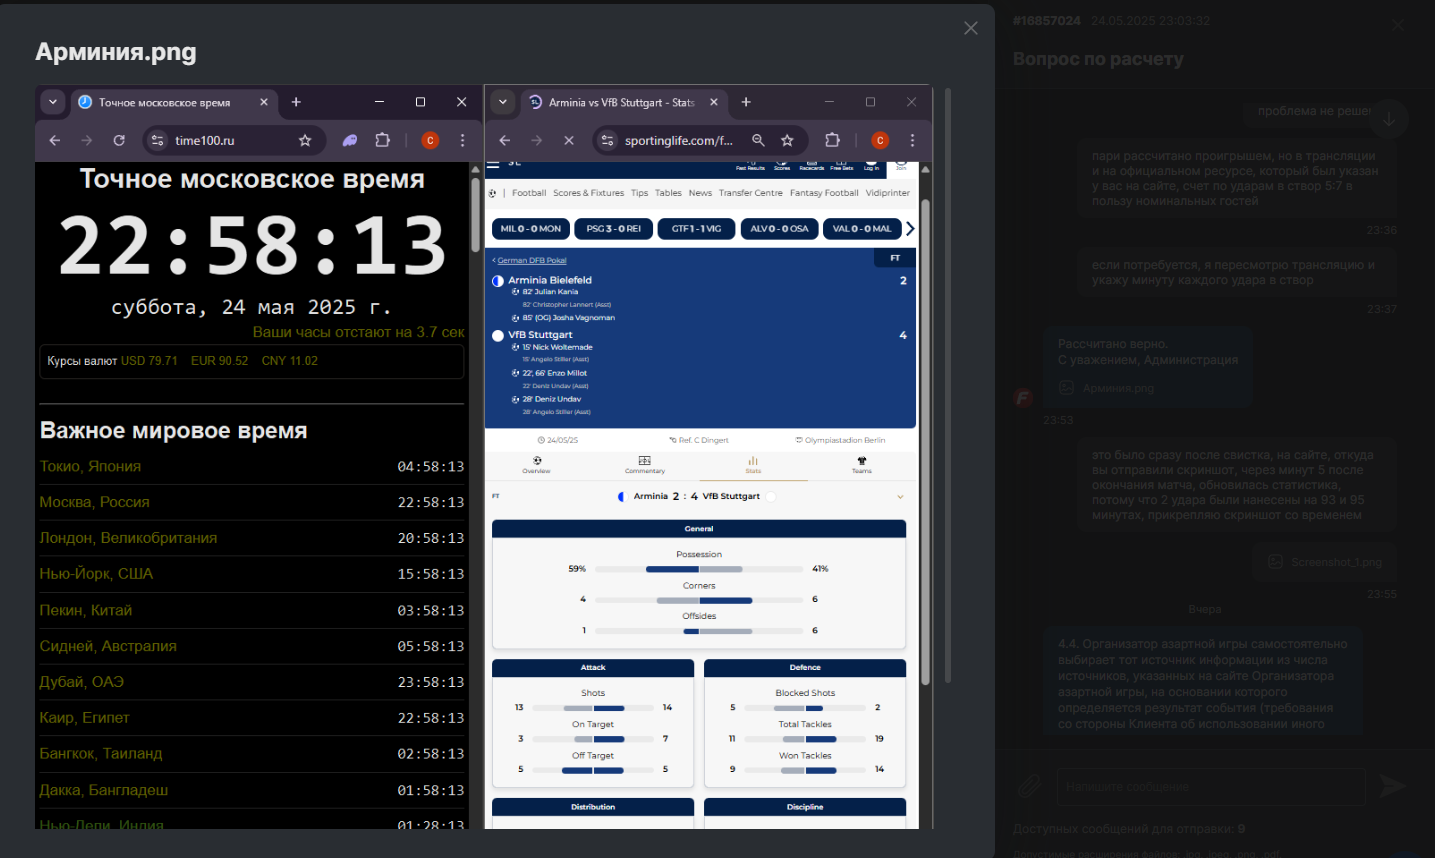The width and height of the screenshot is (1435, 858).
Task: Select the 'MIL 0-0 MON' score chip
Action: tap(531, 229)
